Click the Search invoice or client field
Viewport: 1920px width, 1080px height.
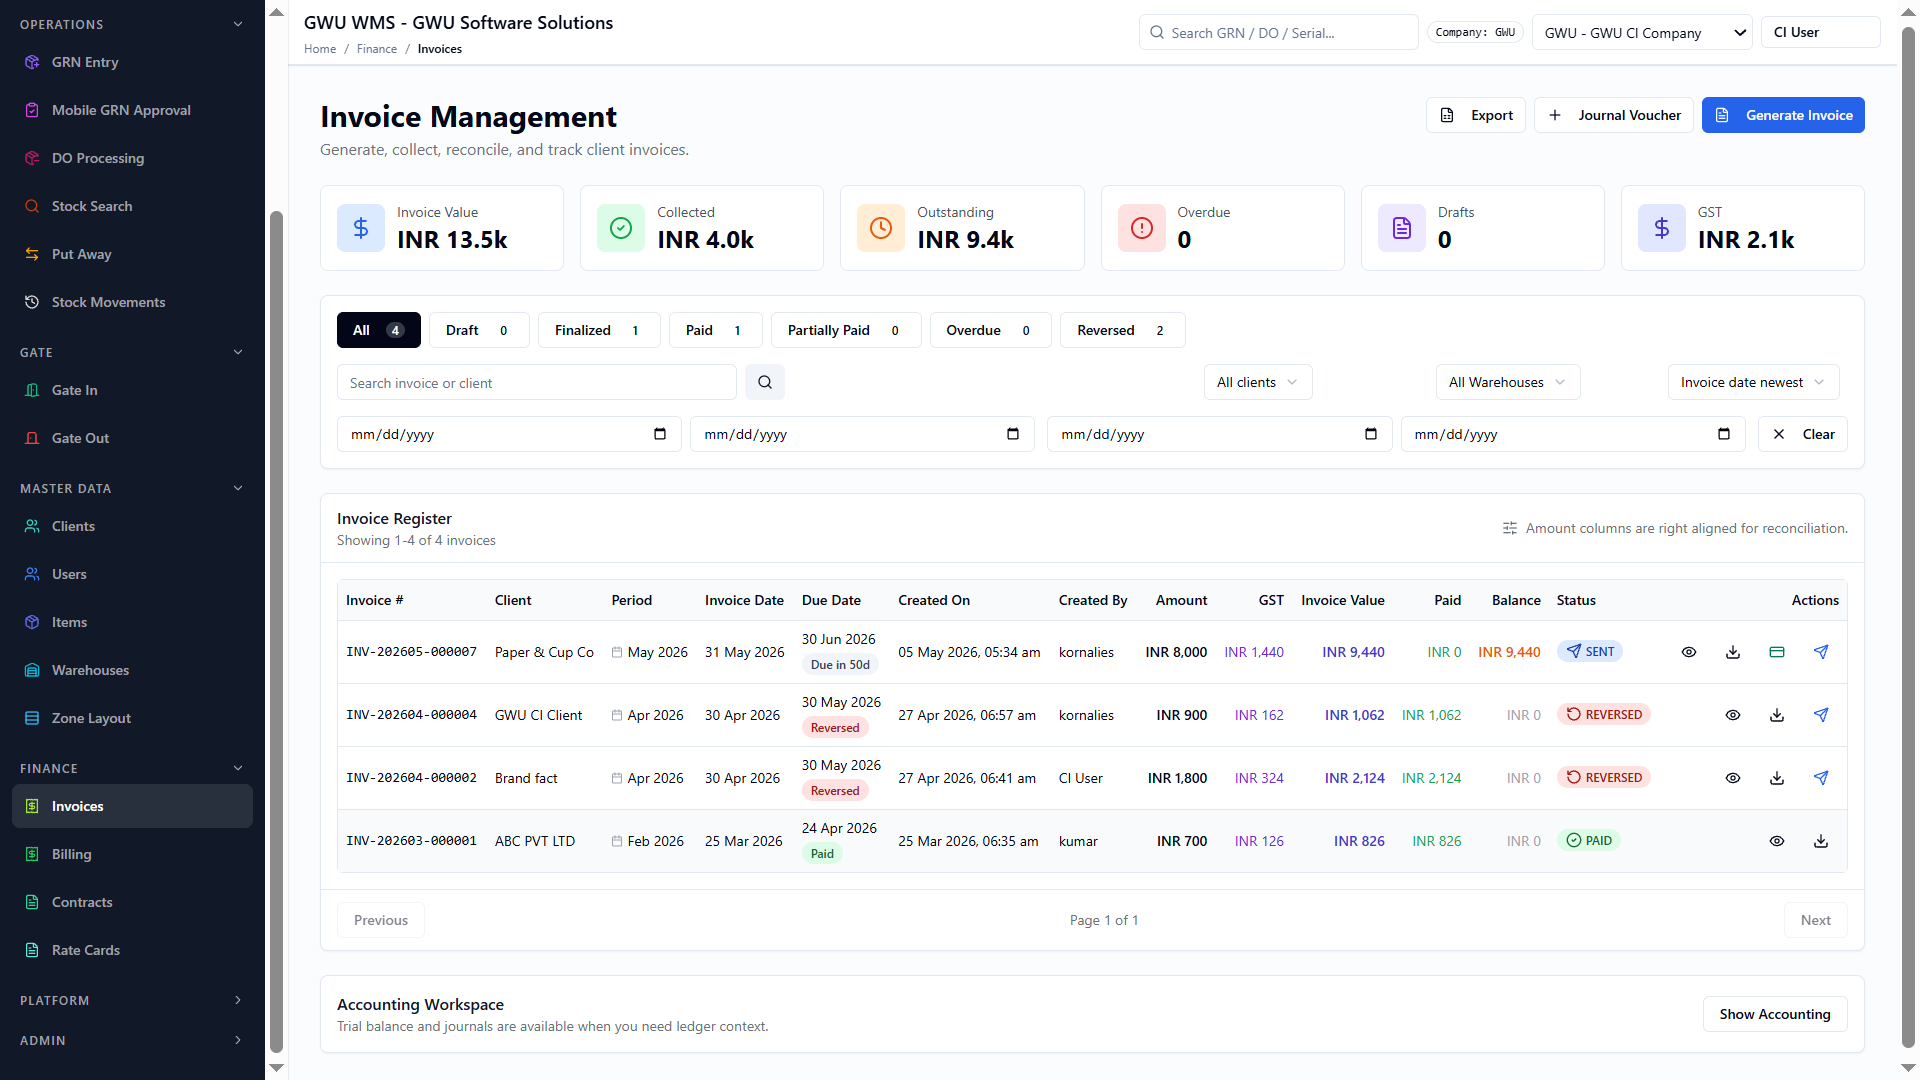click(537, 382)
